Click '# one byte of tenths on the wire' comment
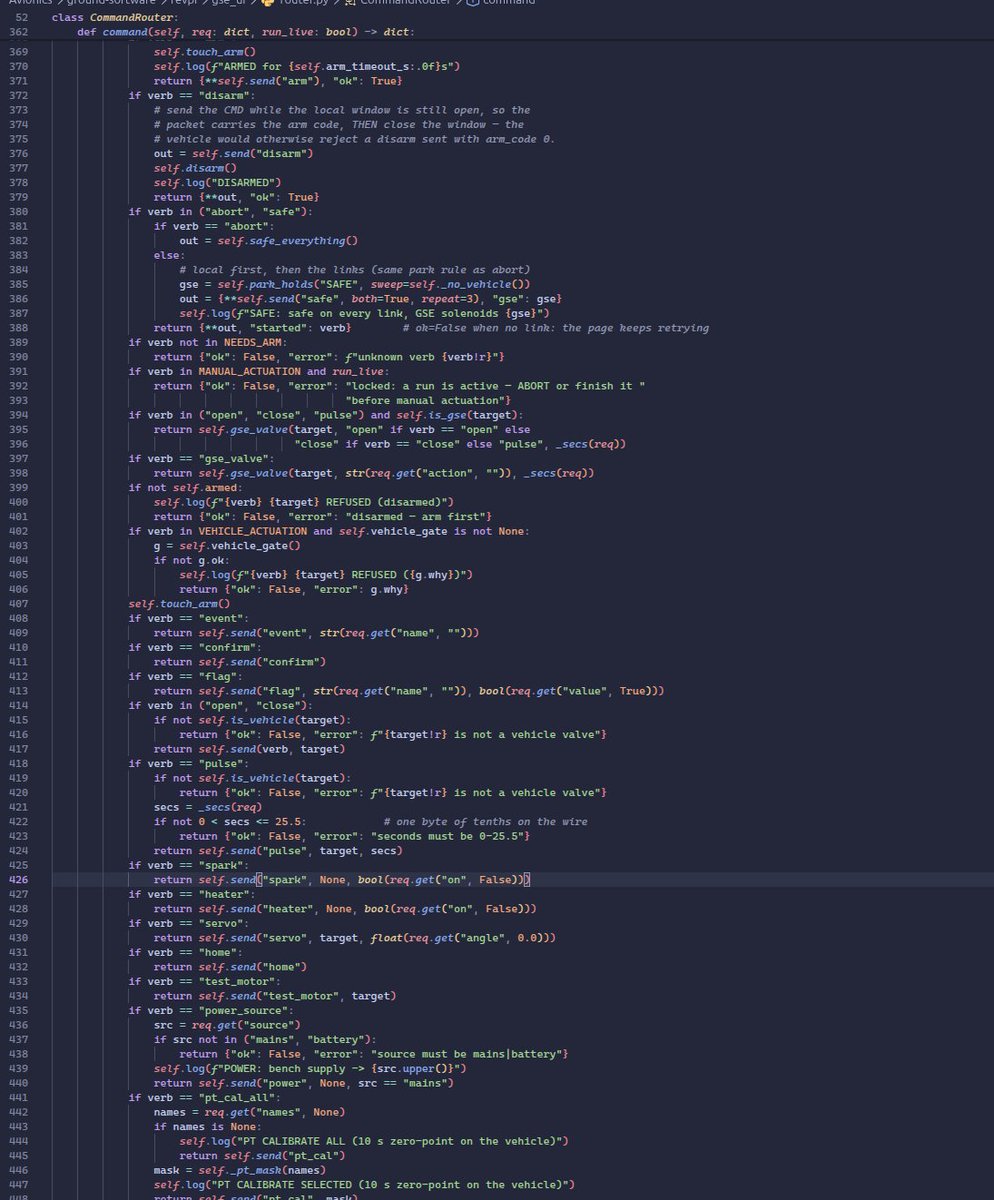This screenshot has height=1200, width=994. point(485,822)
